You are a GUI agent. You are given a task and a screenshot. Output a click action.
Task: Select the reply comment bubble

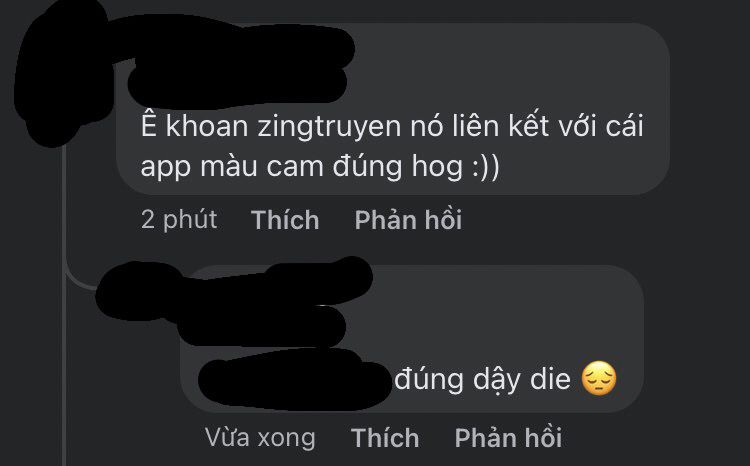[411, 339]
